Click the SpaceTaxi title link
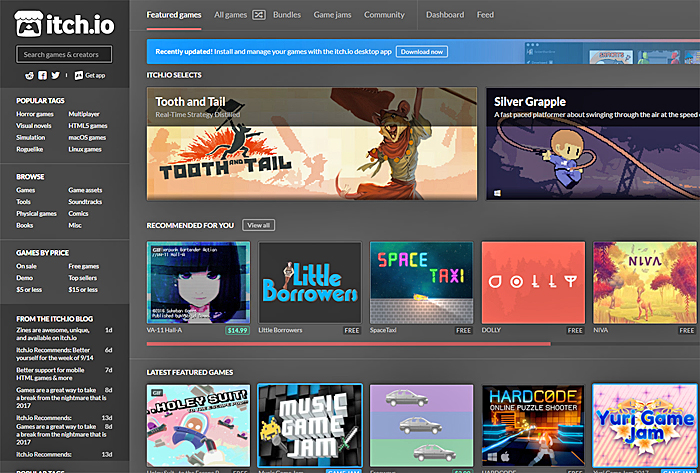Viewport: 700px width, 473px height. click(x=383, y=330)
